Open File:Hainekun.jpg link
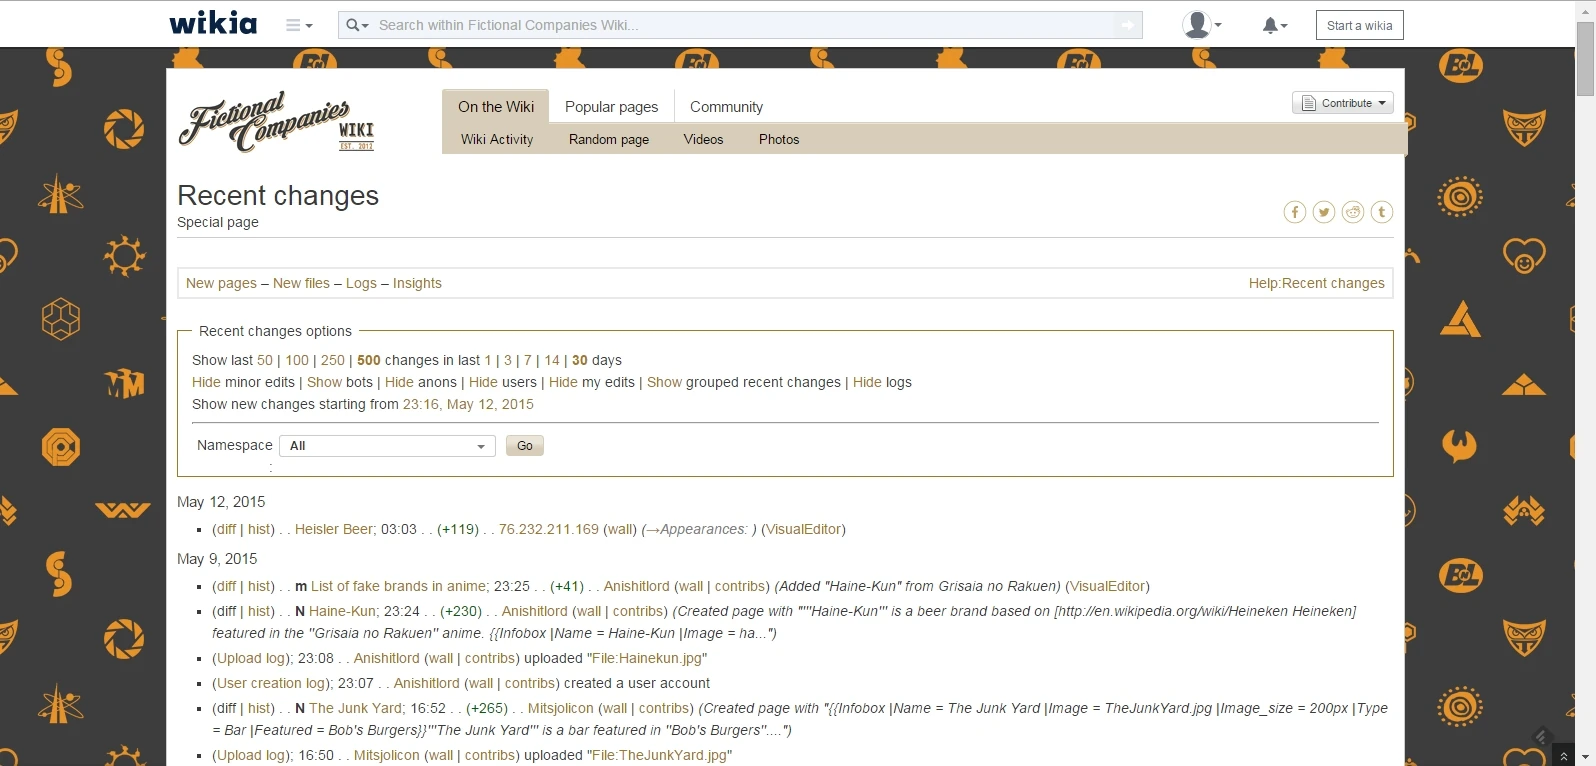The image size is (1596, 766). click(x=646, y=658)
